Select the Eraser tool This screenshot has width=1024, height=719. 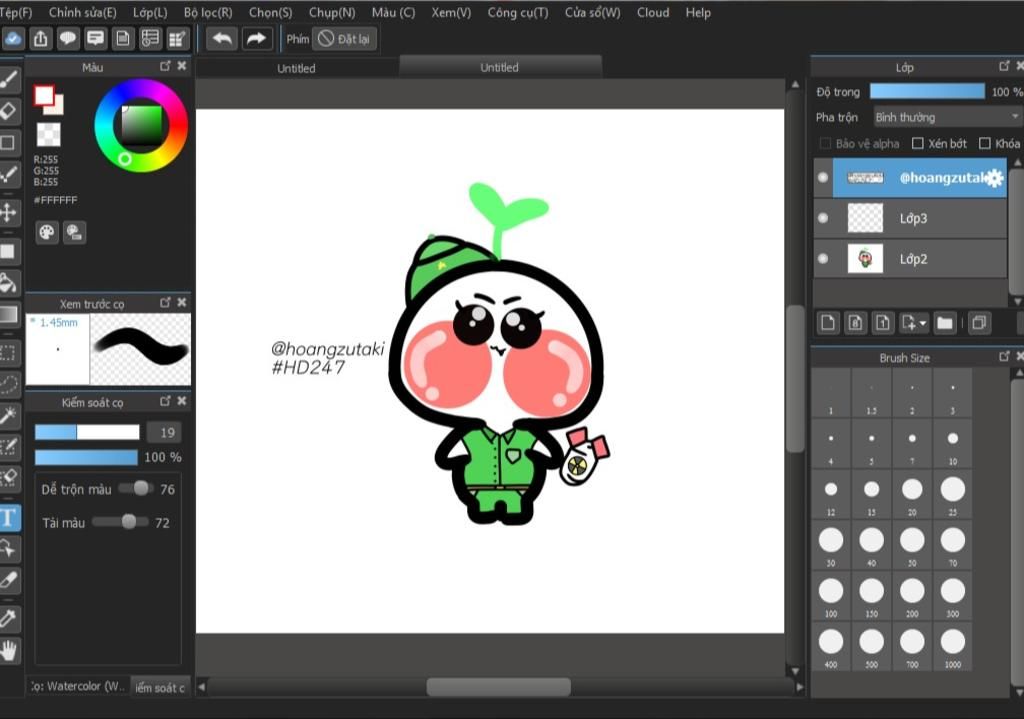click(x=8, y=111)
